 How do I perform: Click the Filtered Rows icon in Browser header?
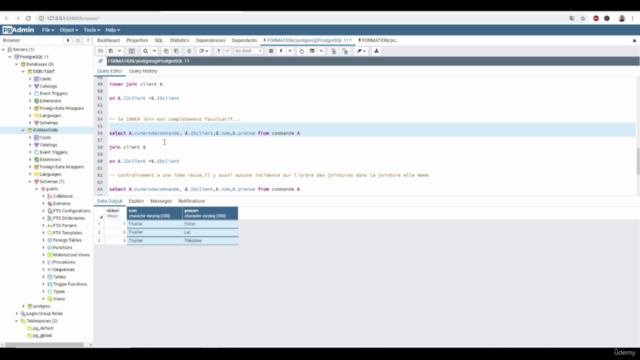(x=87, y=40)
